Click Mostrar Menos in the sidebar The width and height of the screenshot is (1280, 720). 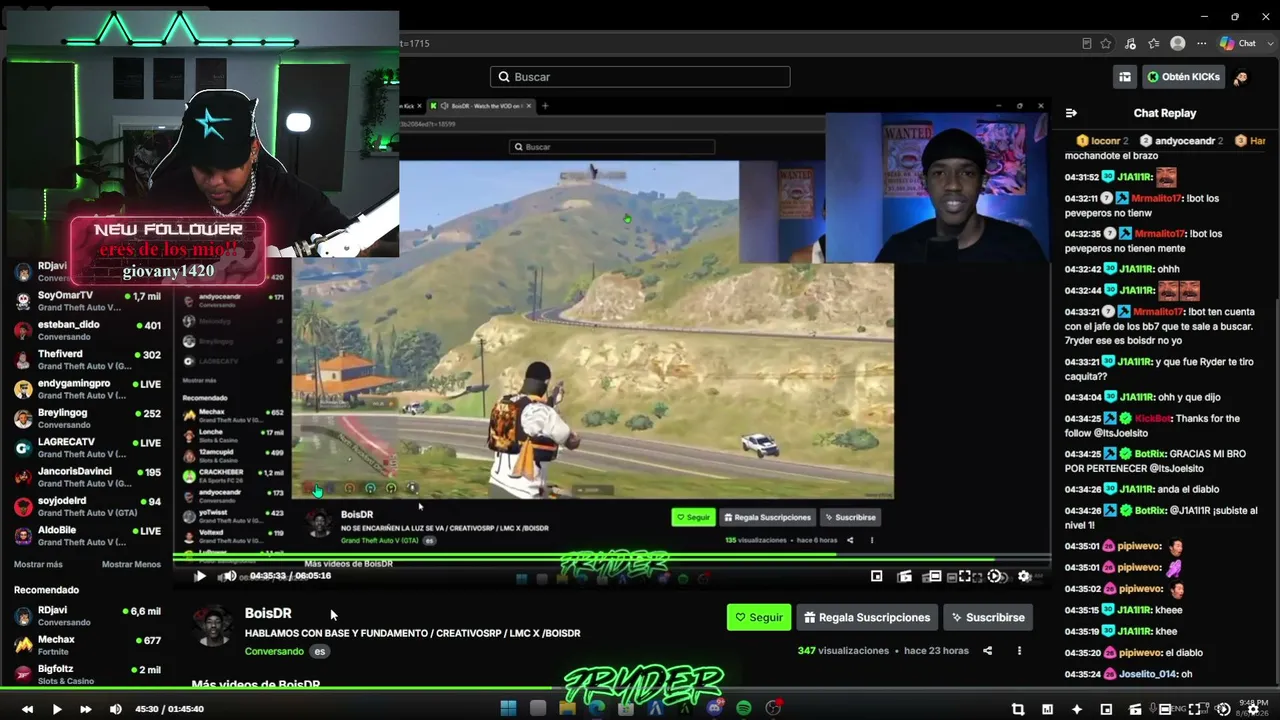coord(131,564)
